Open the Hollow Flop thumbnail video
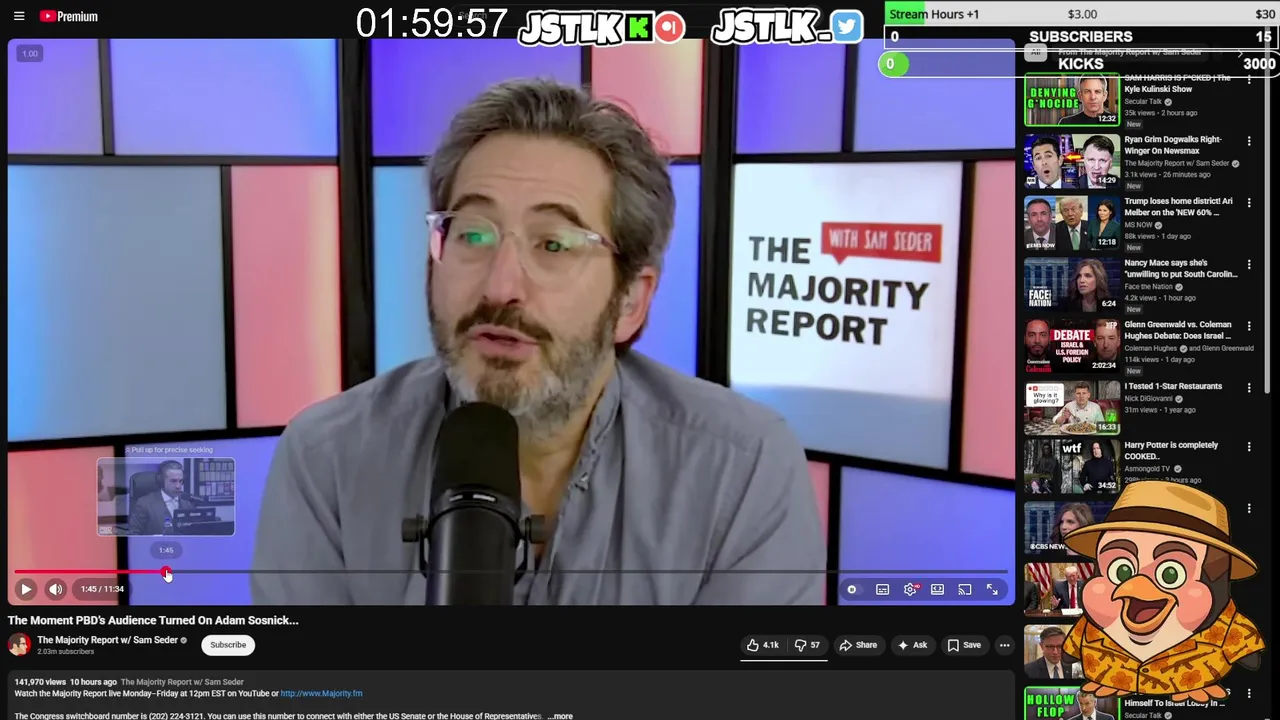This screenshot has width=1280, height=720. (1071, 703)
